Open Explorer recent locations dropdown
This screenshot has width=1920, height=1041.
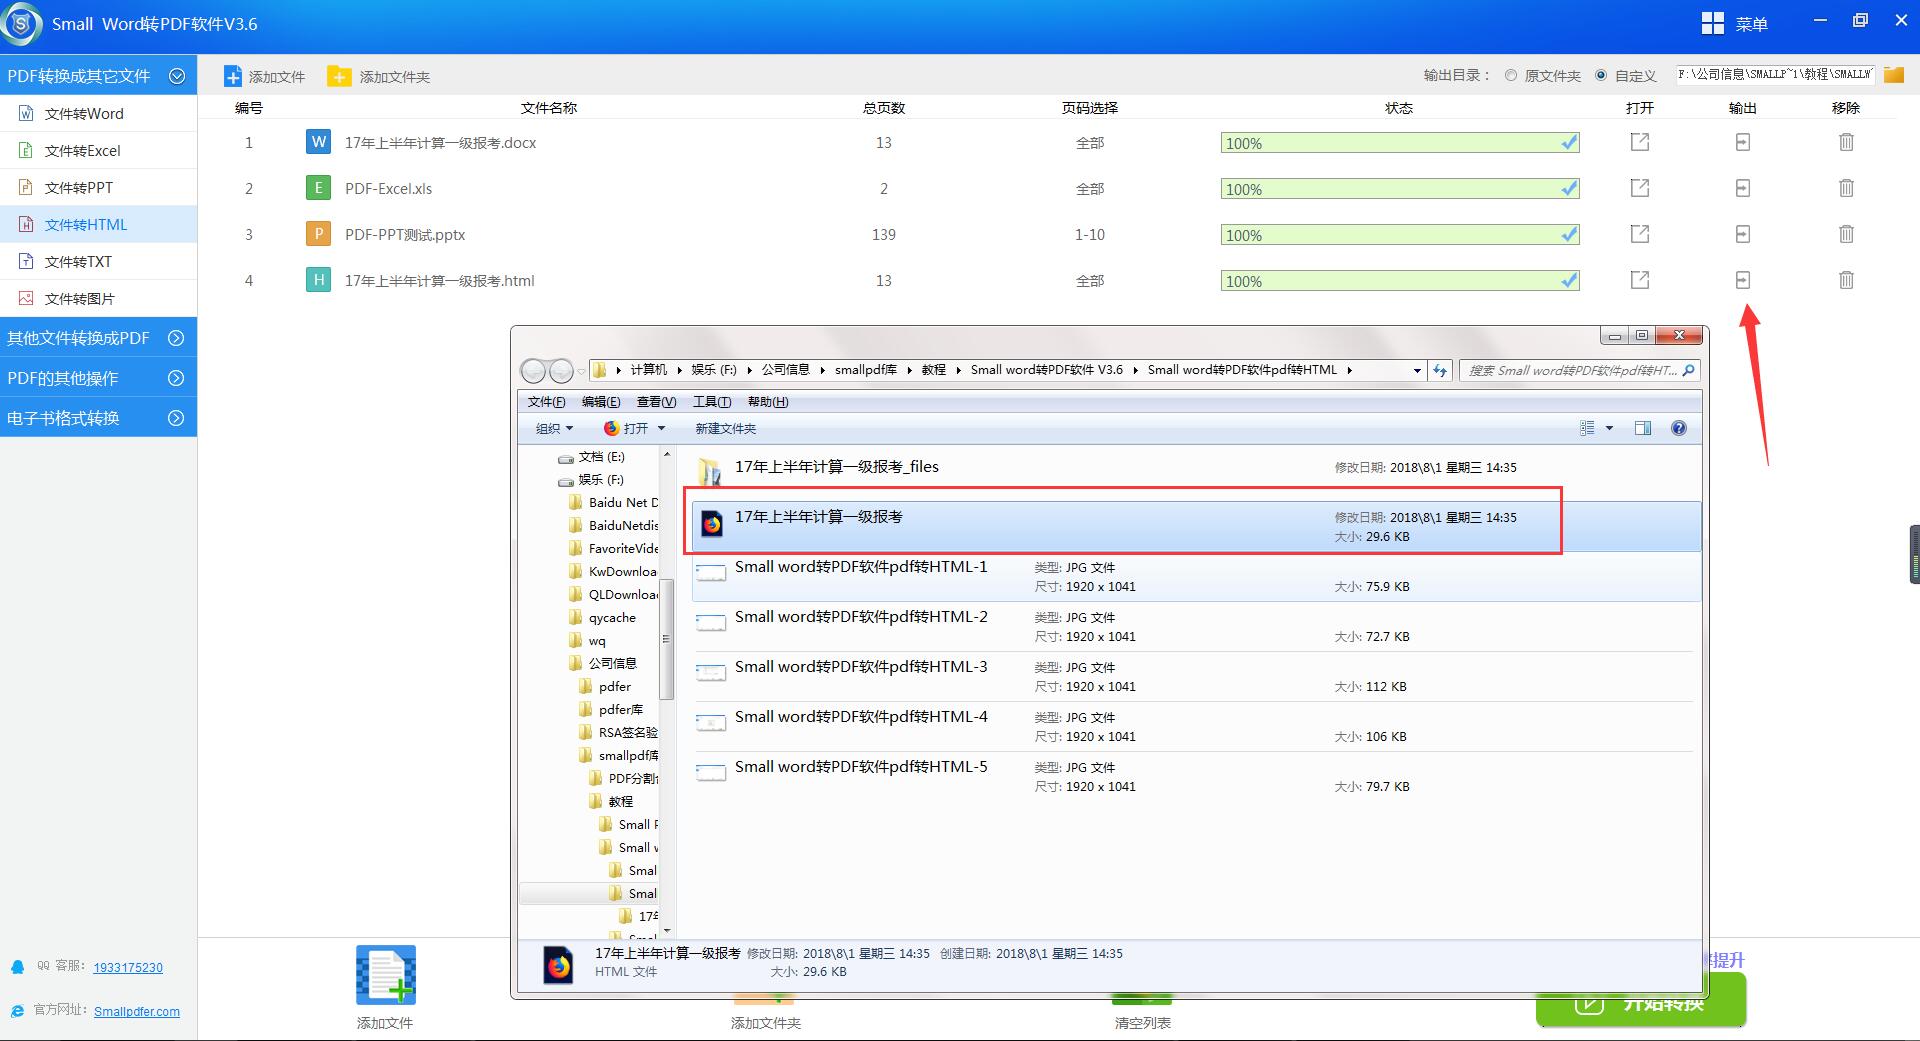(581, 372)
